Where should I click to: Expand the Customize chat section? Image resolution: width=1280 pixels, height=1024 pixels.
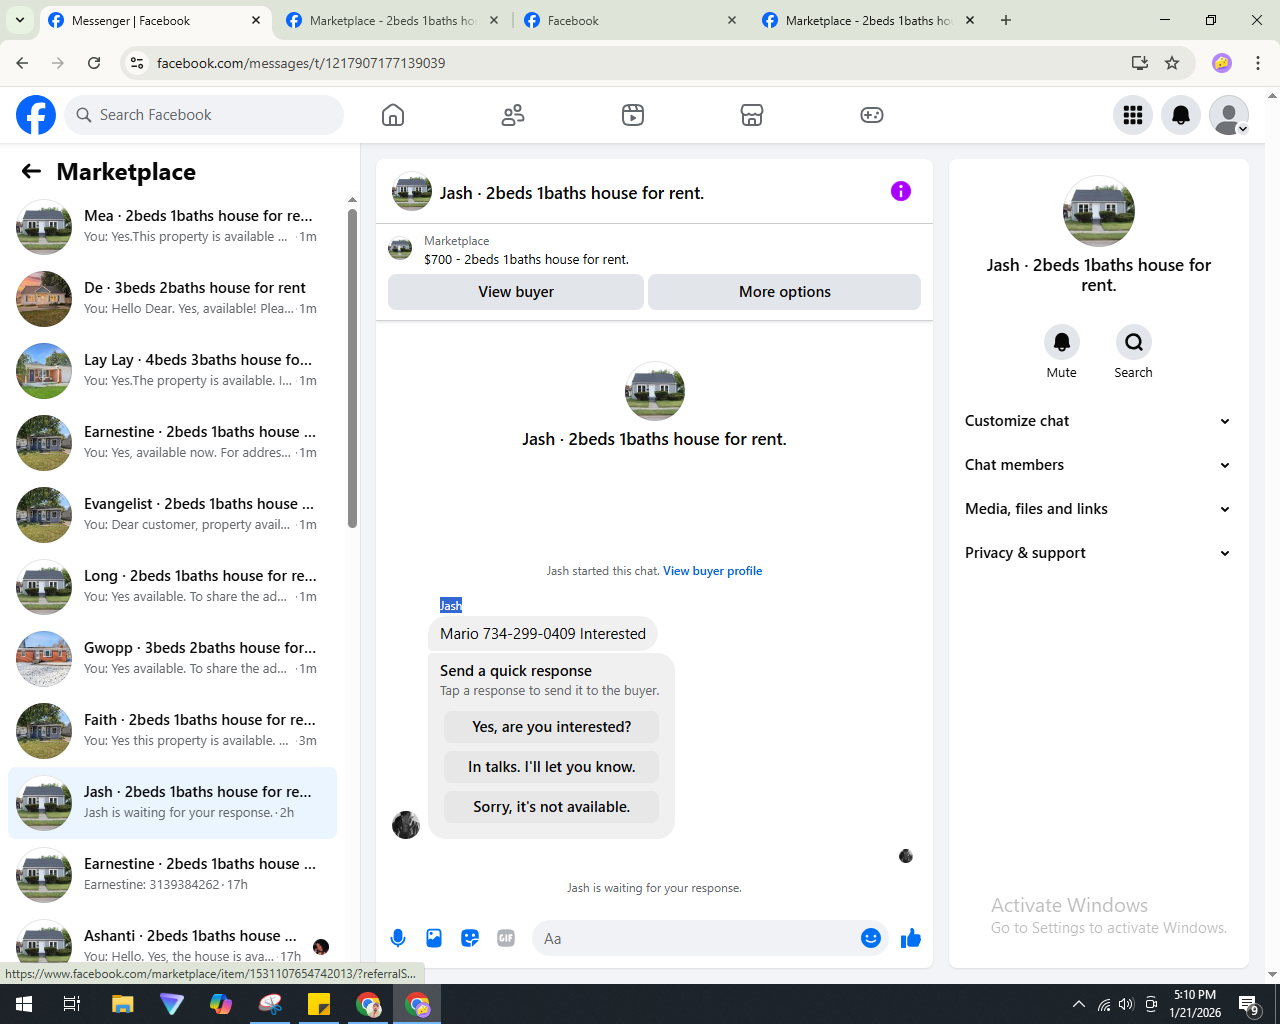[x=1098, y=421]
